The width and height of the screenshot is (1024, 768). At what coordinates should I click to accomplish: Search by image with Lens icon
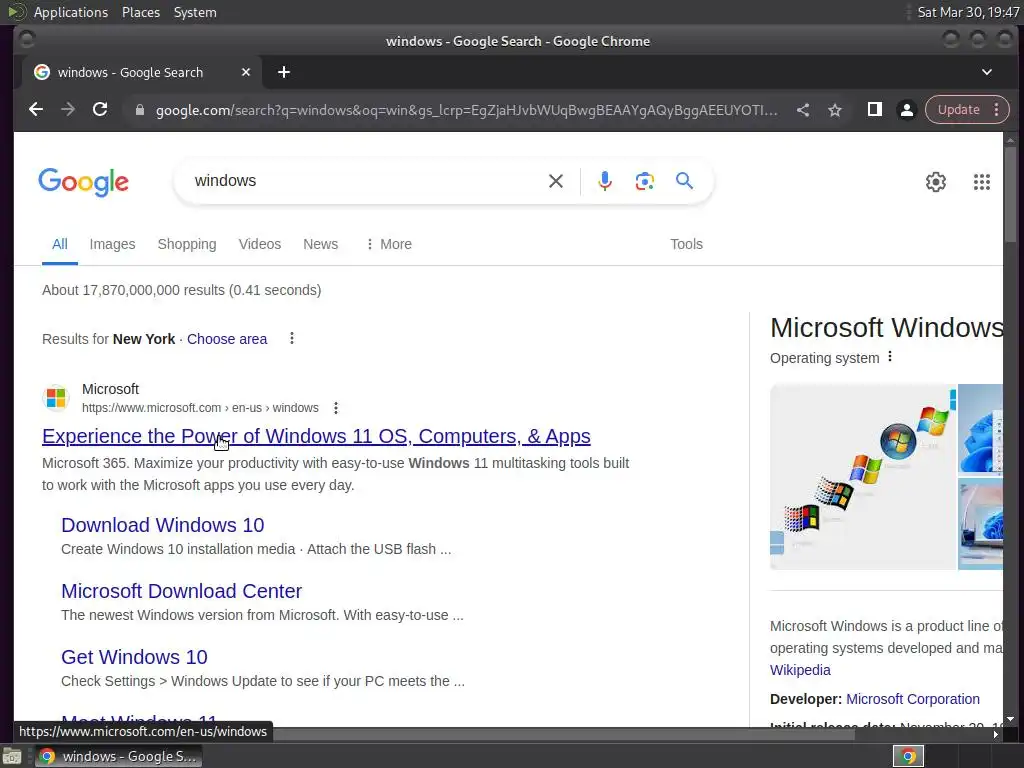point(645,181)
